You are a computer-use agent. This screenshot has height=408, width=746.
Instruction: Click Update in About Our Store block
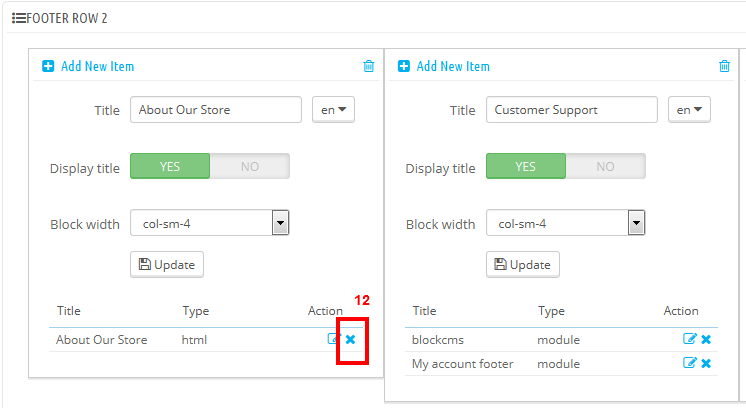[x=167, y=264]
